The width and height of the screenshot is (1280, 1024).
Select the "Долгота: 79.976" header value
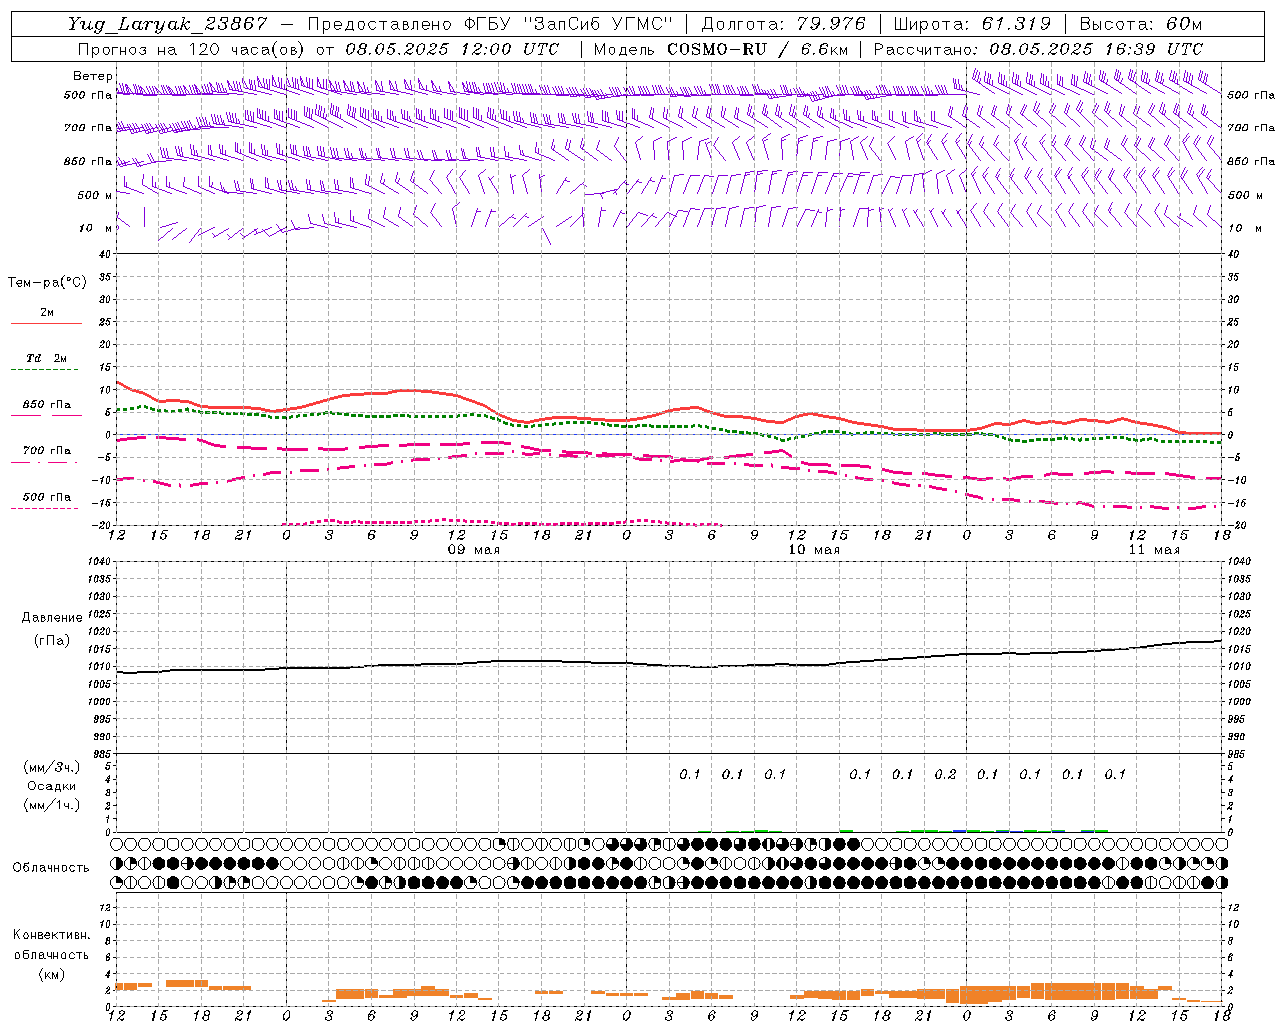pos(786,24)
